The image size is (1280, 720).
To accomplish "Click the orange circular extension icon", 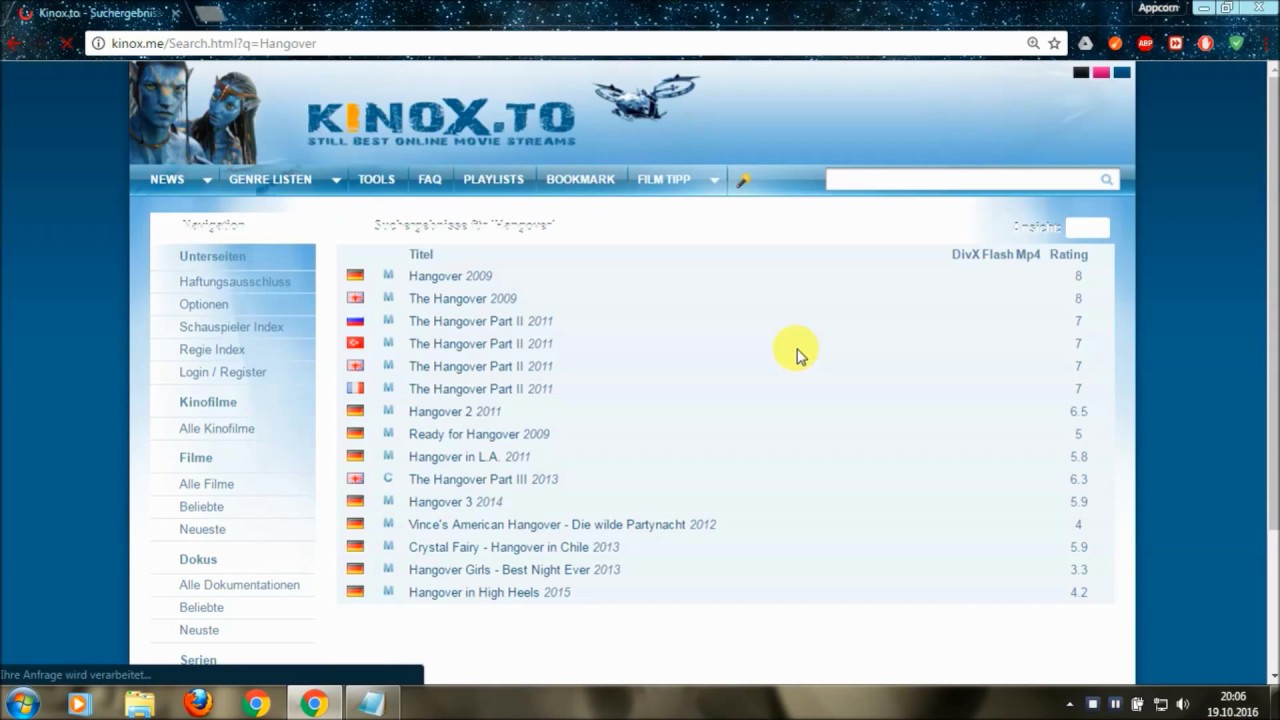I will pos(1116,44).
